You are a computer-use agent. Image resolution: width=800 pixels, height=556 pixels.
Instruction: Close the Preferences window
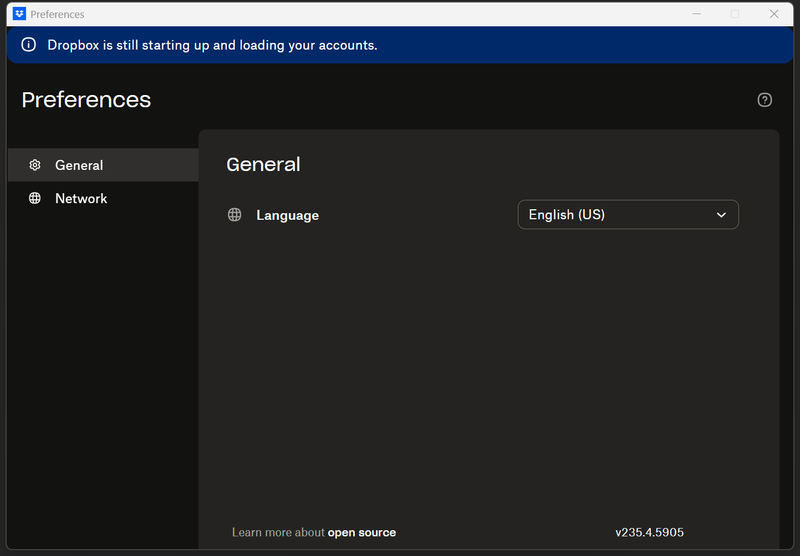(774, 14)
